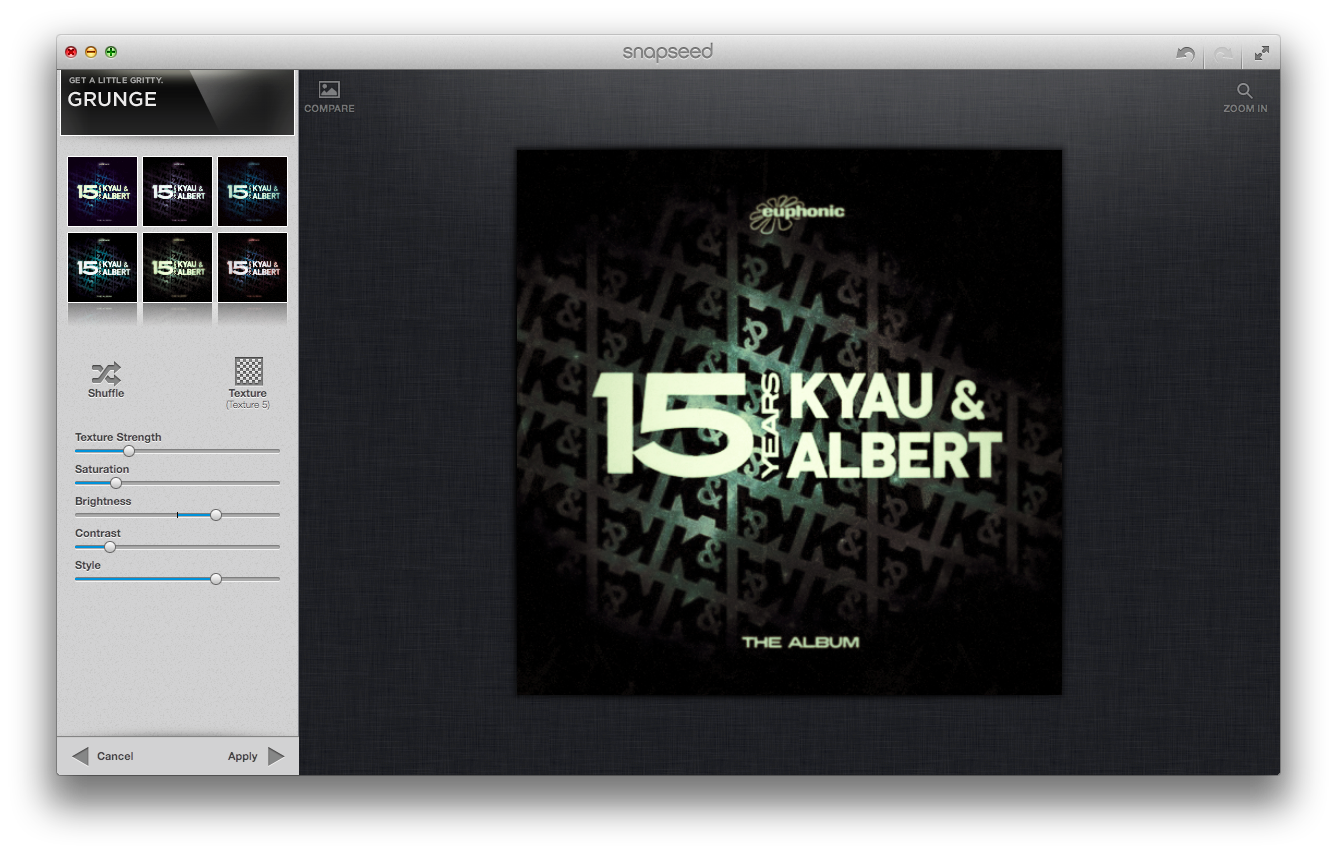The width and height of the screenshot is (1337, 854).
Task: Click the Contrast slider handle
Action: [110, 547]
